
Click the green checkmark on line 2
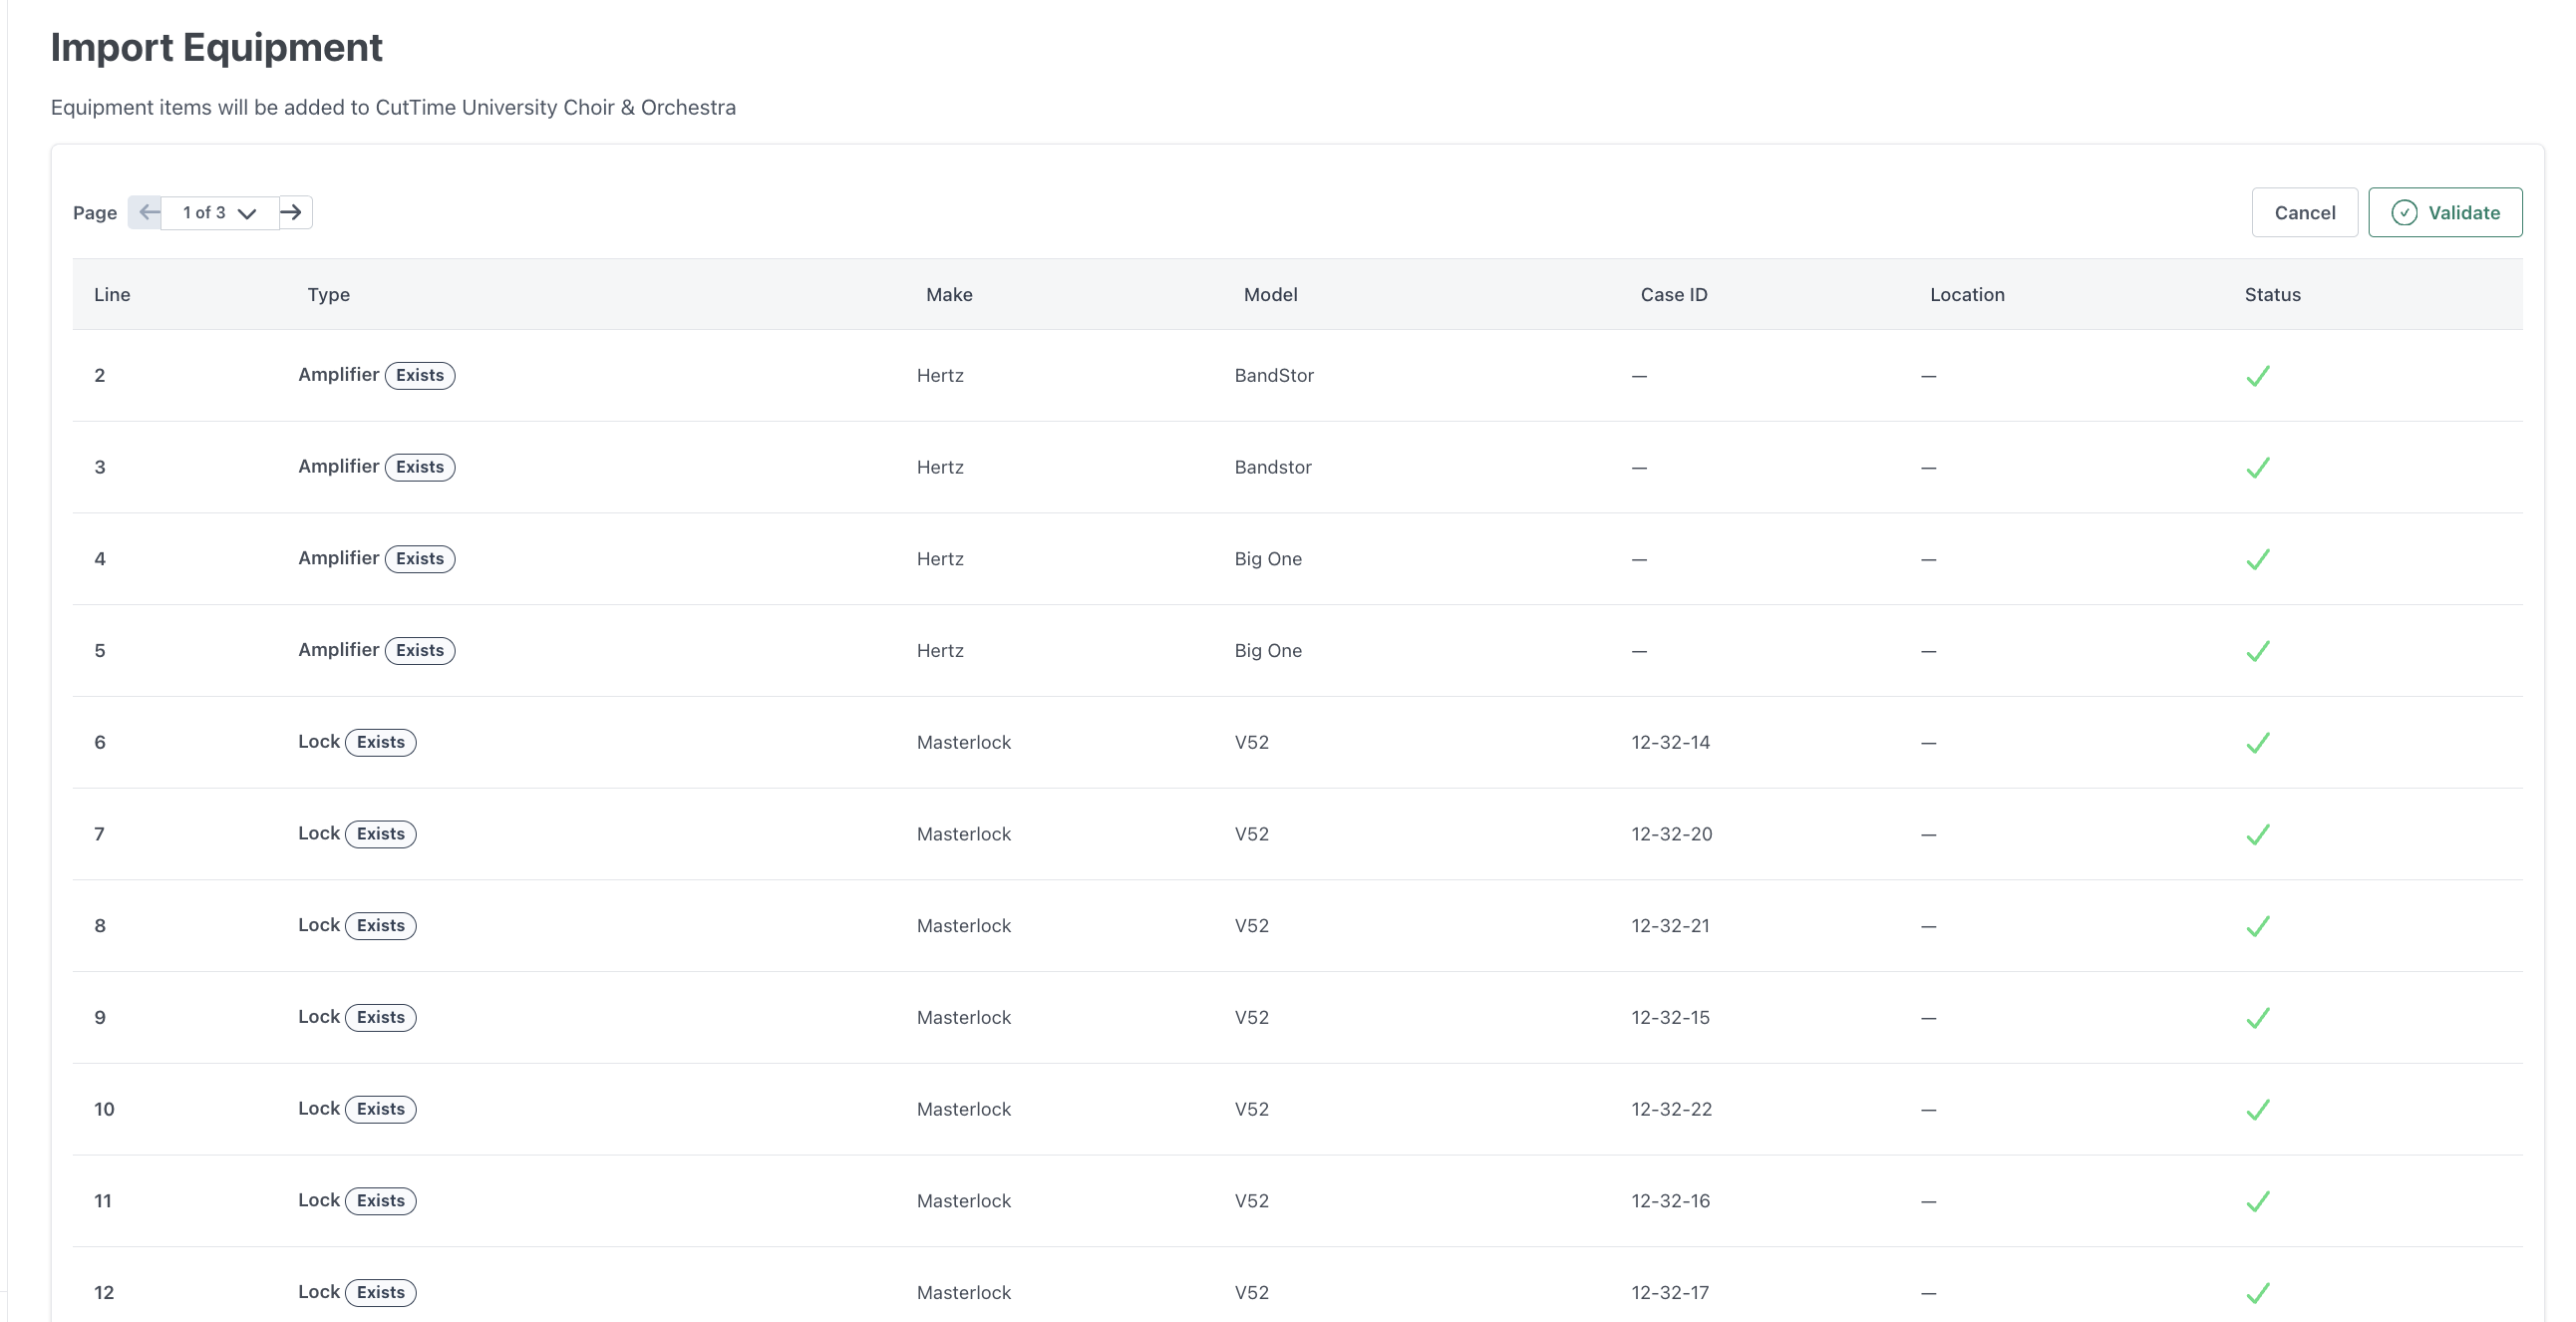[2257, 376]
